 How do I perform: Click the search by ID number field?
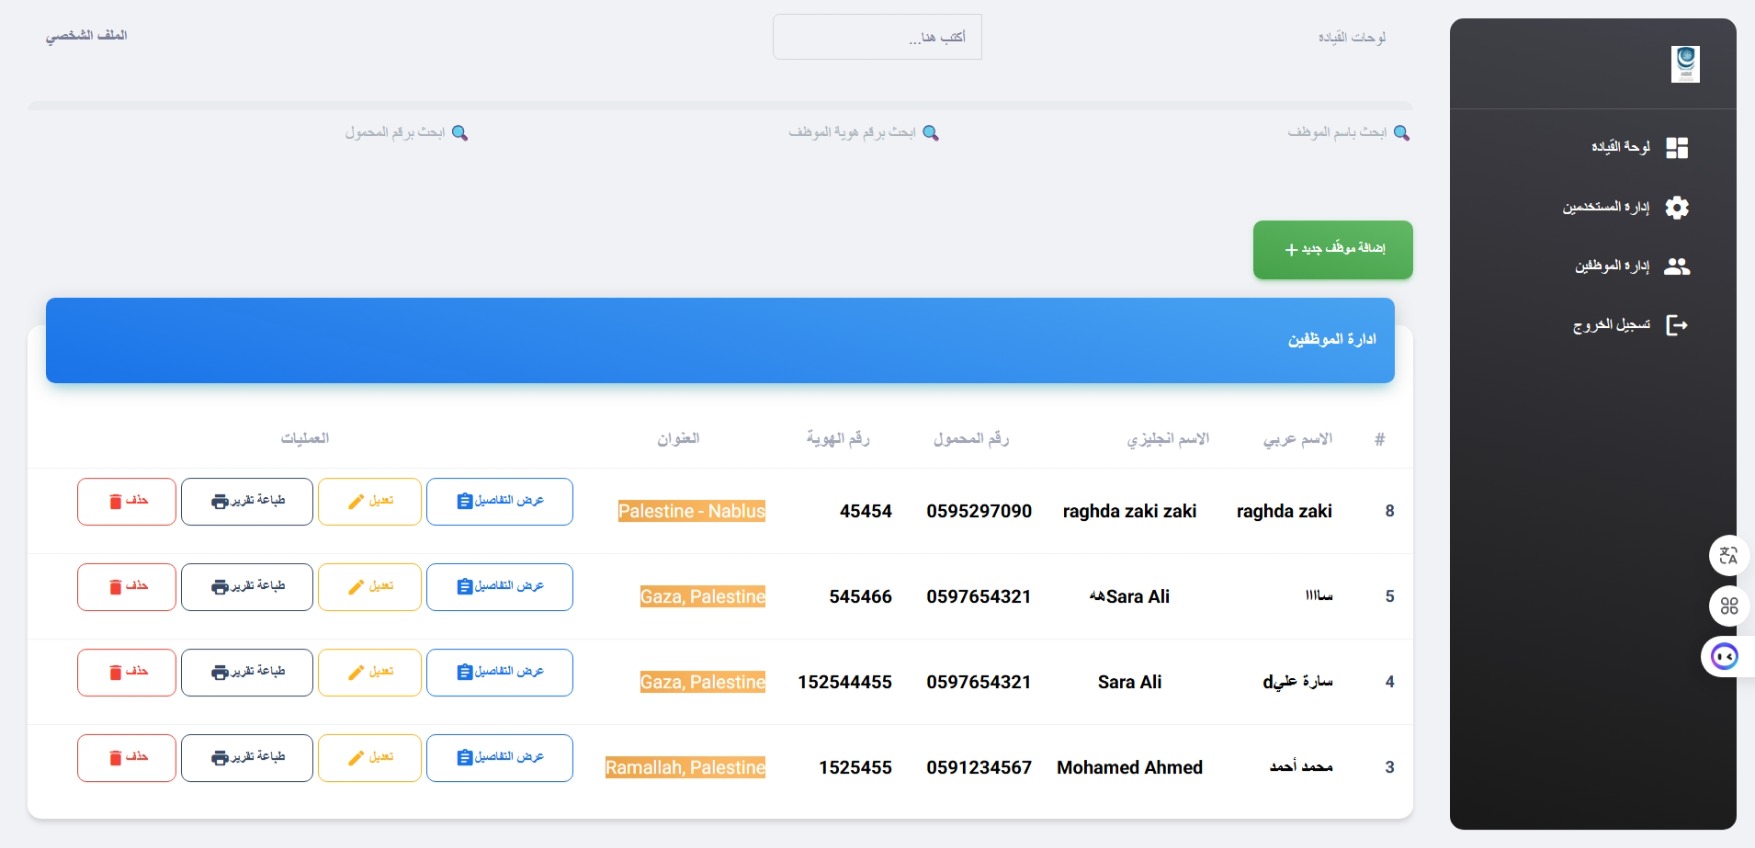click(850, 133)
